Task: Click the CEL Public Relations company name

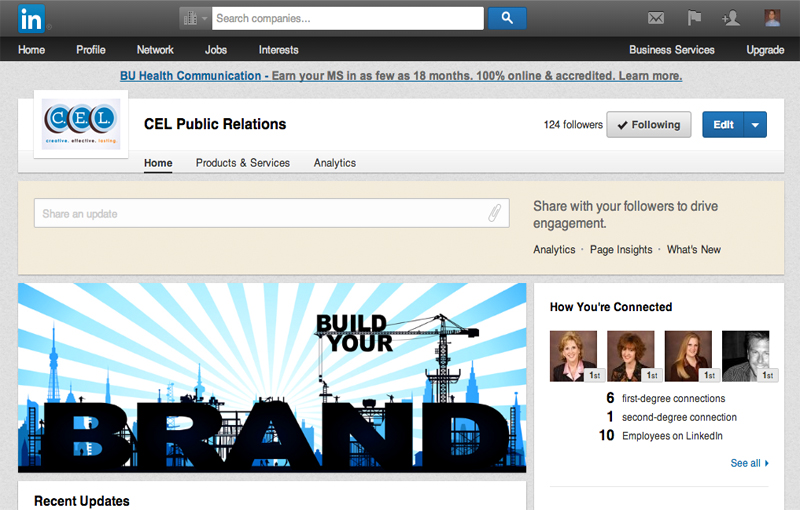Action: tap(215, 124)
